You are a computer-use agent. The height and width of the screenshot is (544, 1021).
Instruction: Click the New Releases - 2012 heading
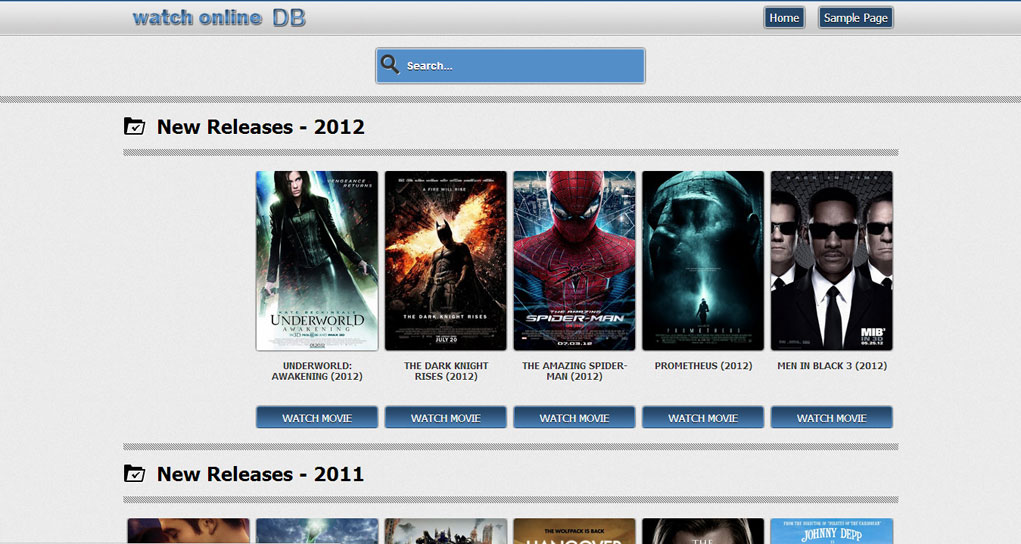click(260, 126)
